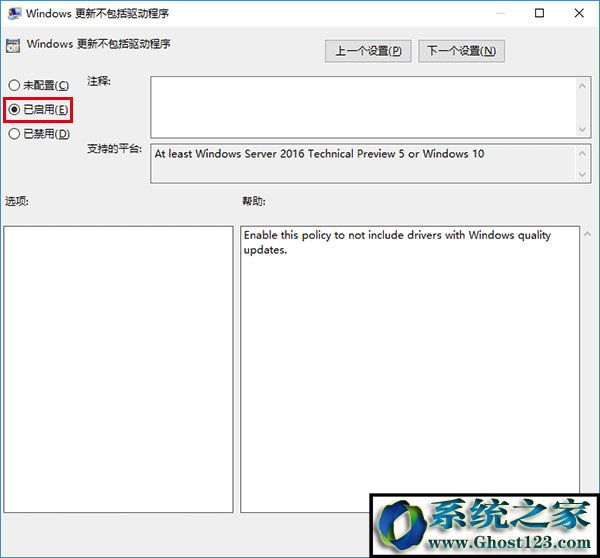Click the policy heading 'Windows 更新不包括驱动程序'
Screen dimensions: 600x558
pyautogui.click(x=98, y=44)
